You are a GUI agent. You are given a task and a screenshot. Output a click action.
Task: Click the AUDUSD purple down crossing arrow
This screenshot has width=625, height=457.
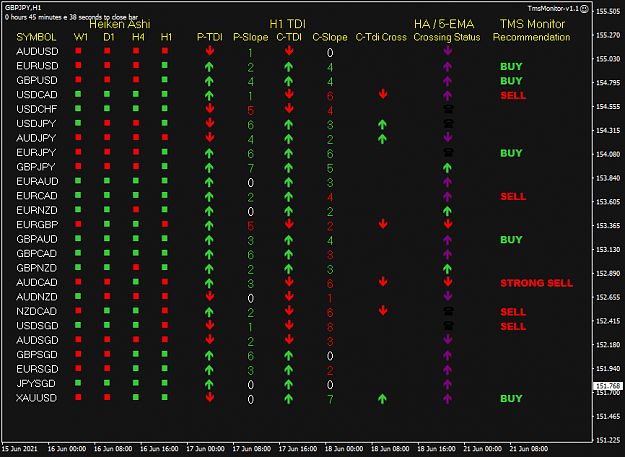point(448,51)
